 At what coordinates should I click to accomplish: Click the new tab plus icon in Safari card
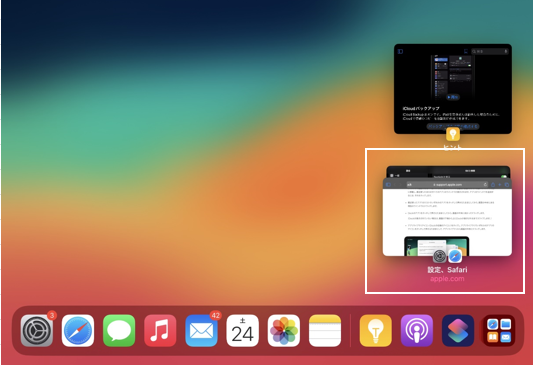(x=500, y=185)
